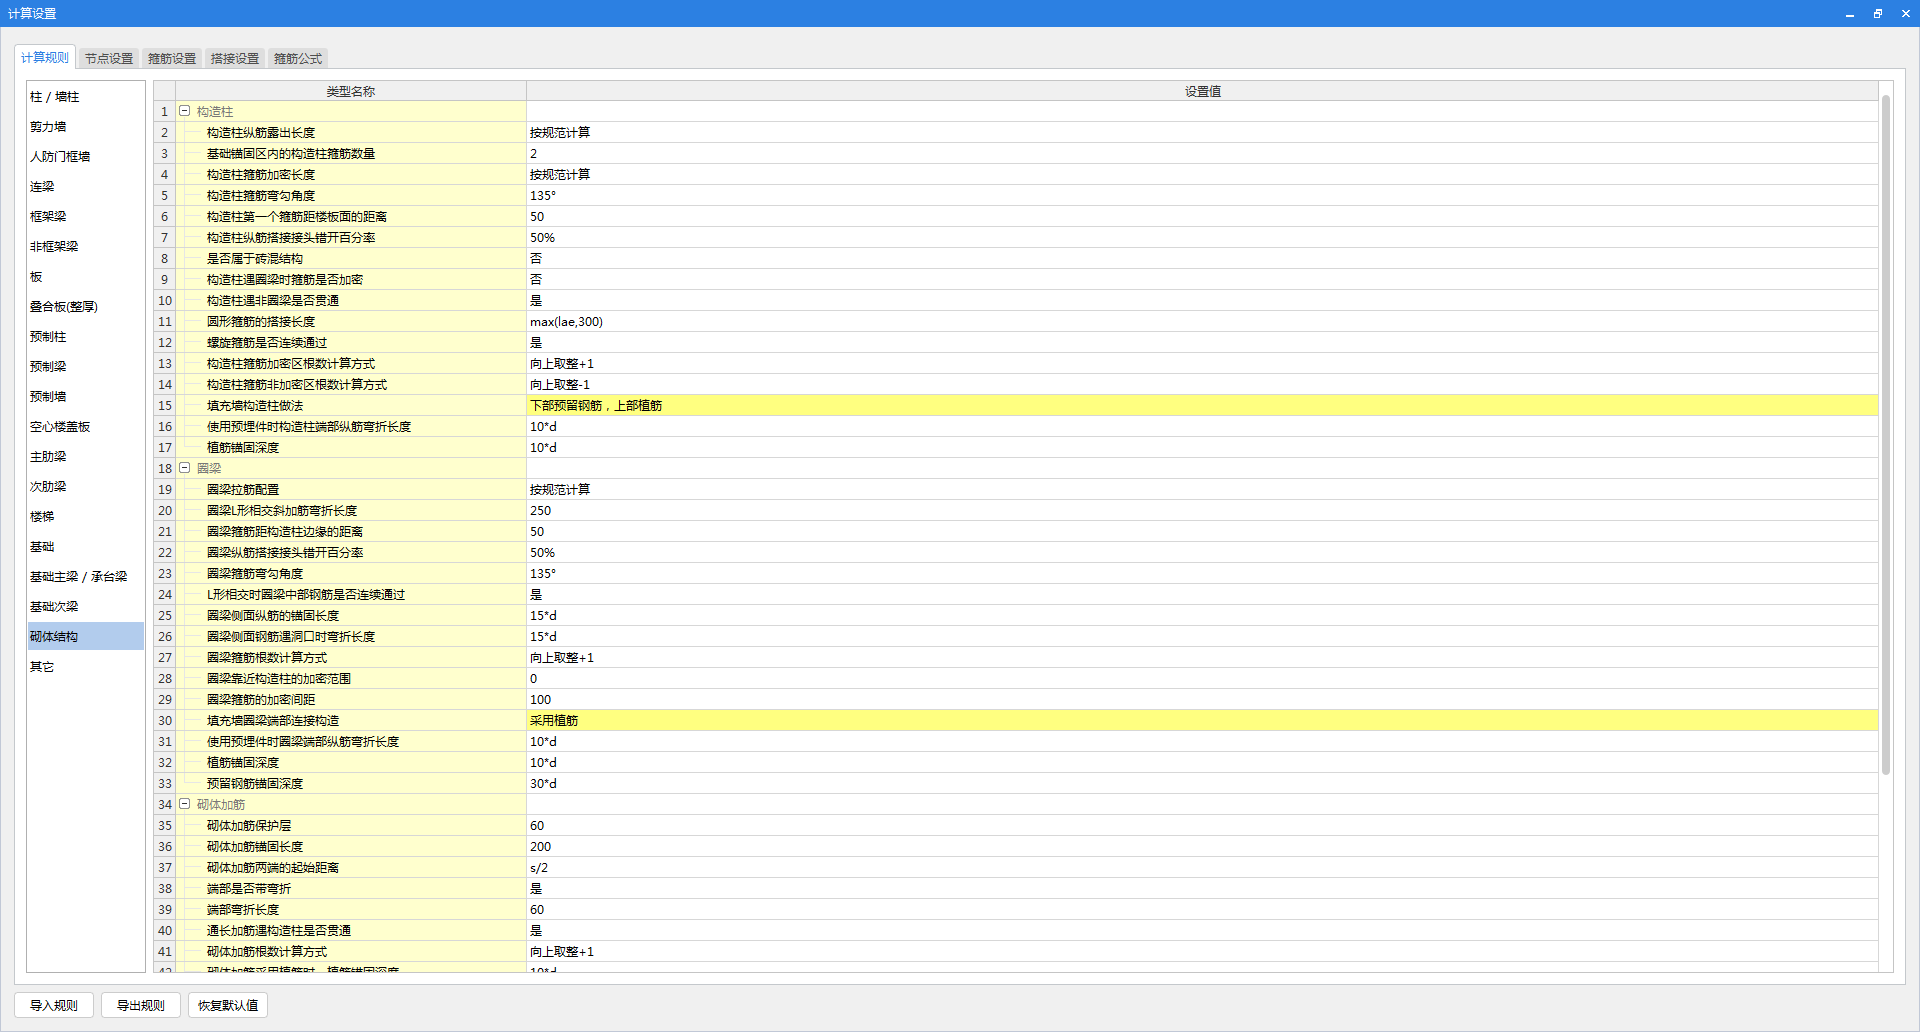Edit value 50 for 构造柱第一个箍筋距楼板面的距离
The height and width of the screenshot is (1032, 1920).
pos(1202,216)
